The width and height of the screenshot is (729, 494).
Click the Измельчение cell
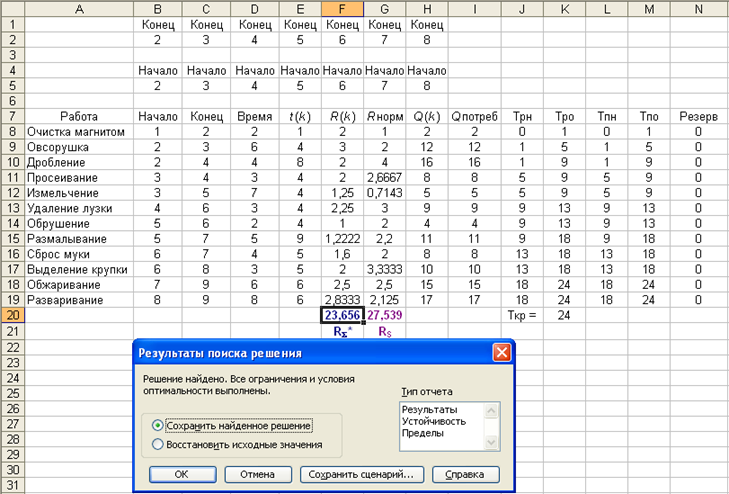tap(79, 193)
